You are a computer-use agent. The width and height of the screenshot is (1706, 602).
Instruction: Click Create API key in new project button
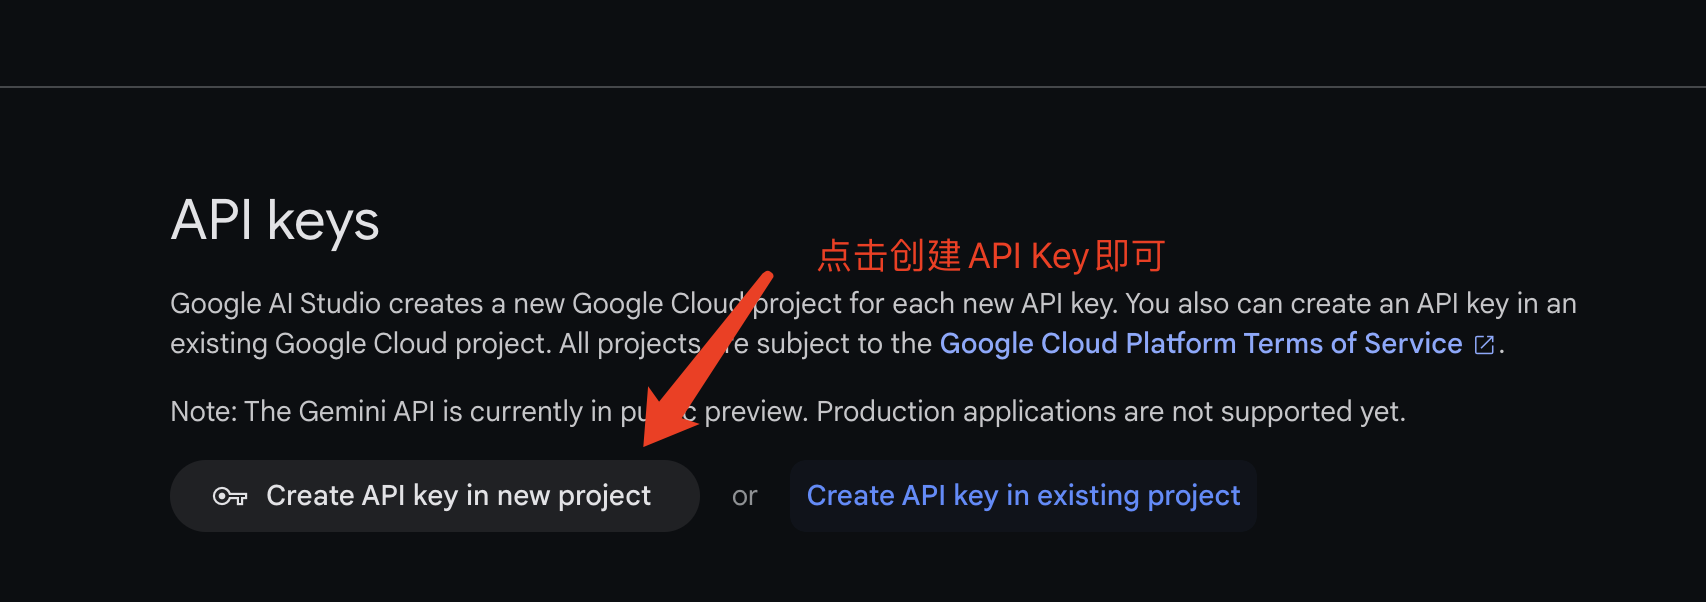click(434, 496)
